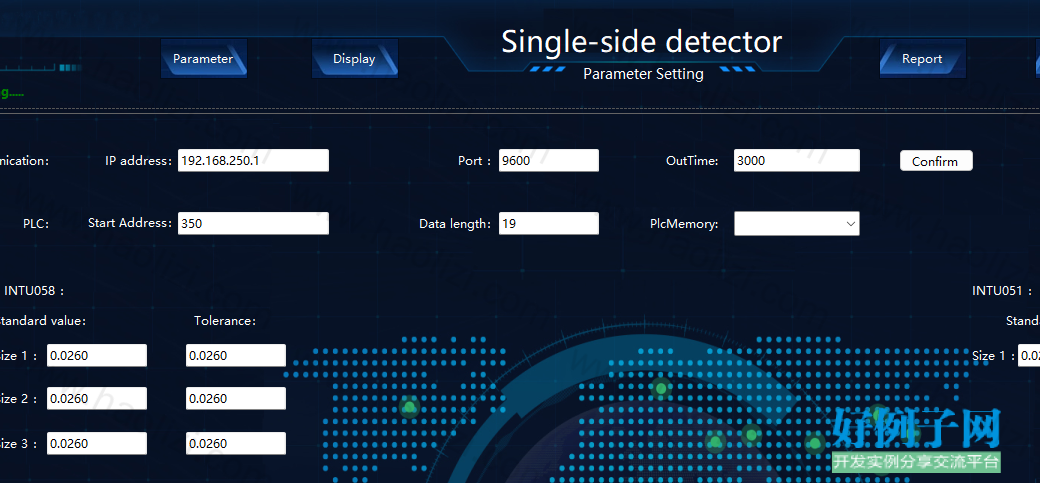Select the Port input field
Image resolution: width=1040 pixels, height=483 pixels.
[x=549, y=161]
